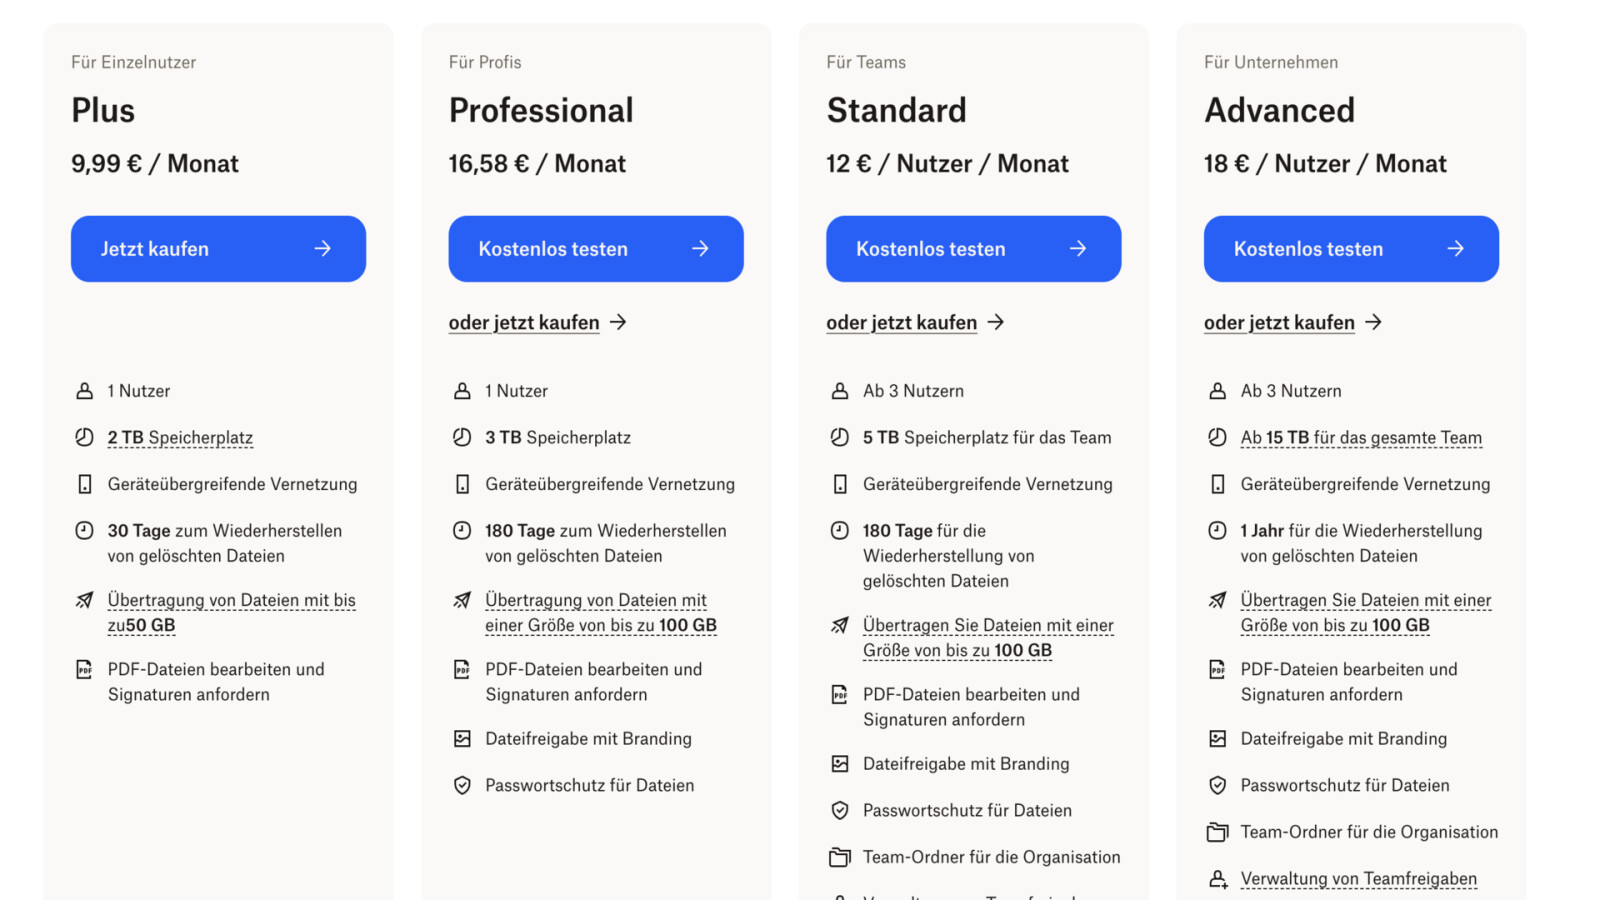Click "Verwaltung von Teamfreigaben" in the Advanced plan
1600x900 pixels.
click(1358, 879)
